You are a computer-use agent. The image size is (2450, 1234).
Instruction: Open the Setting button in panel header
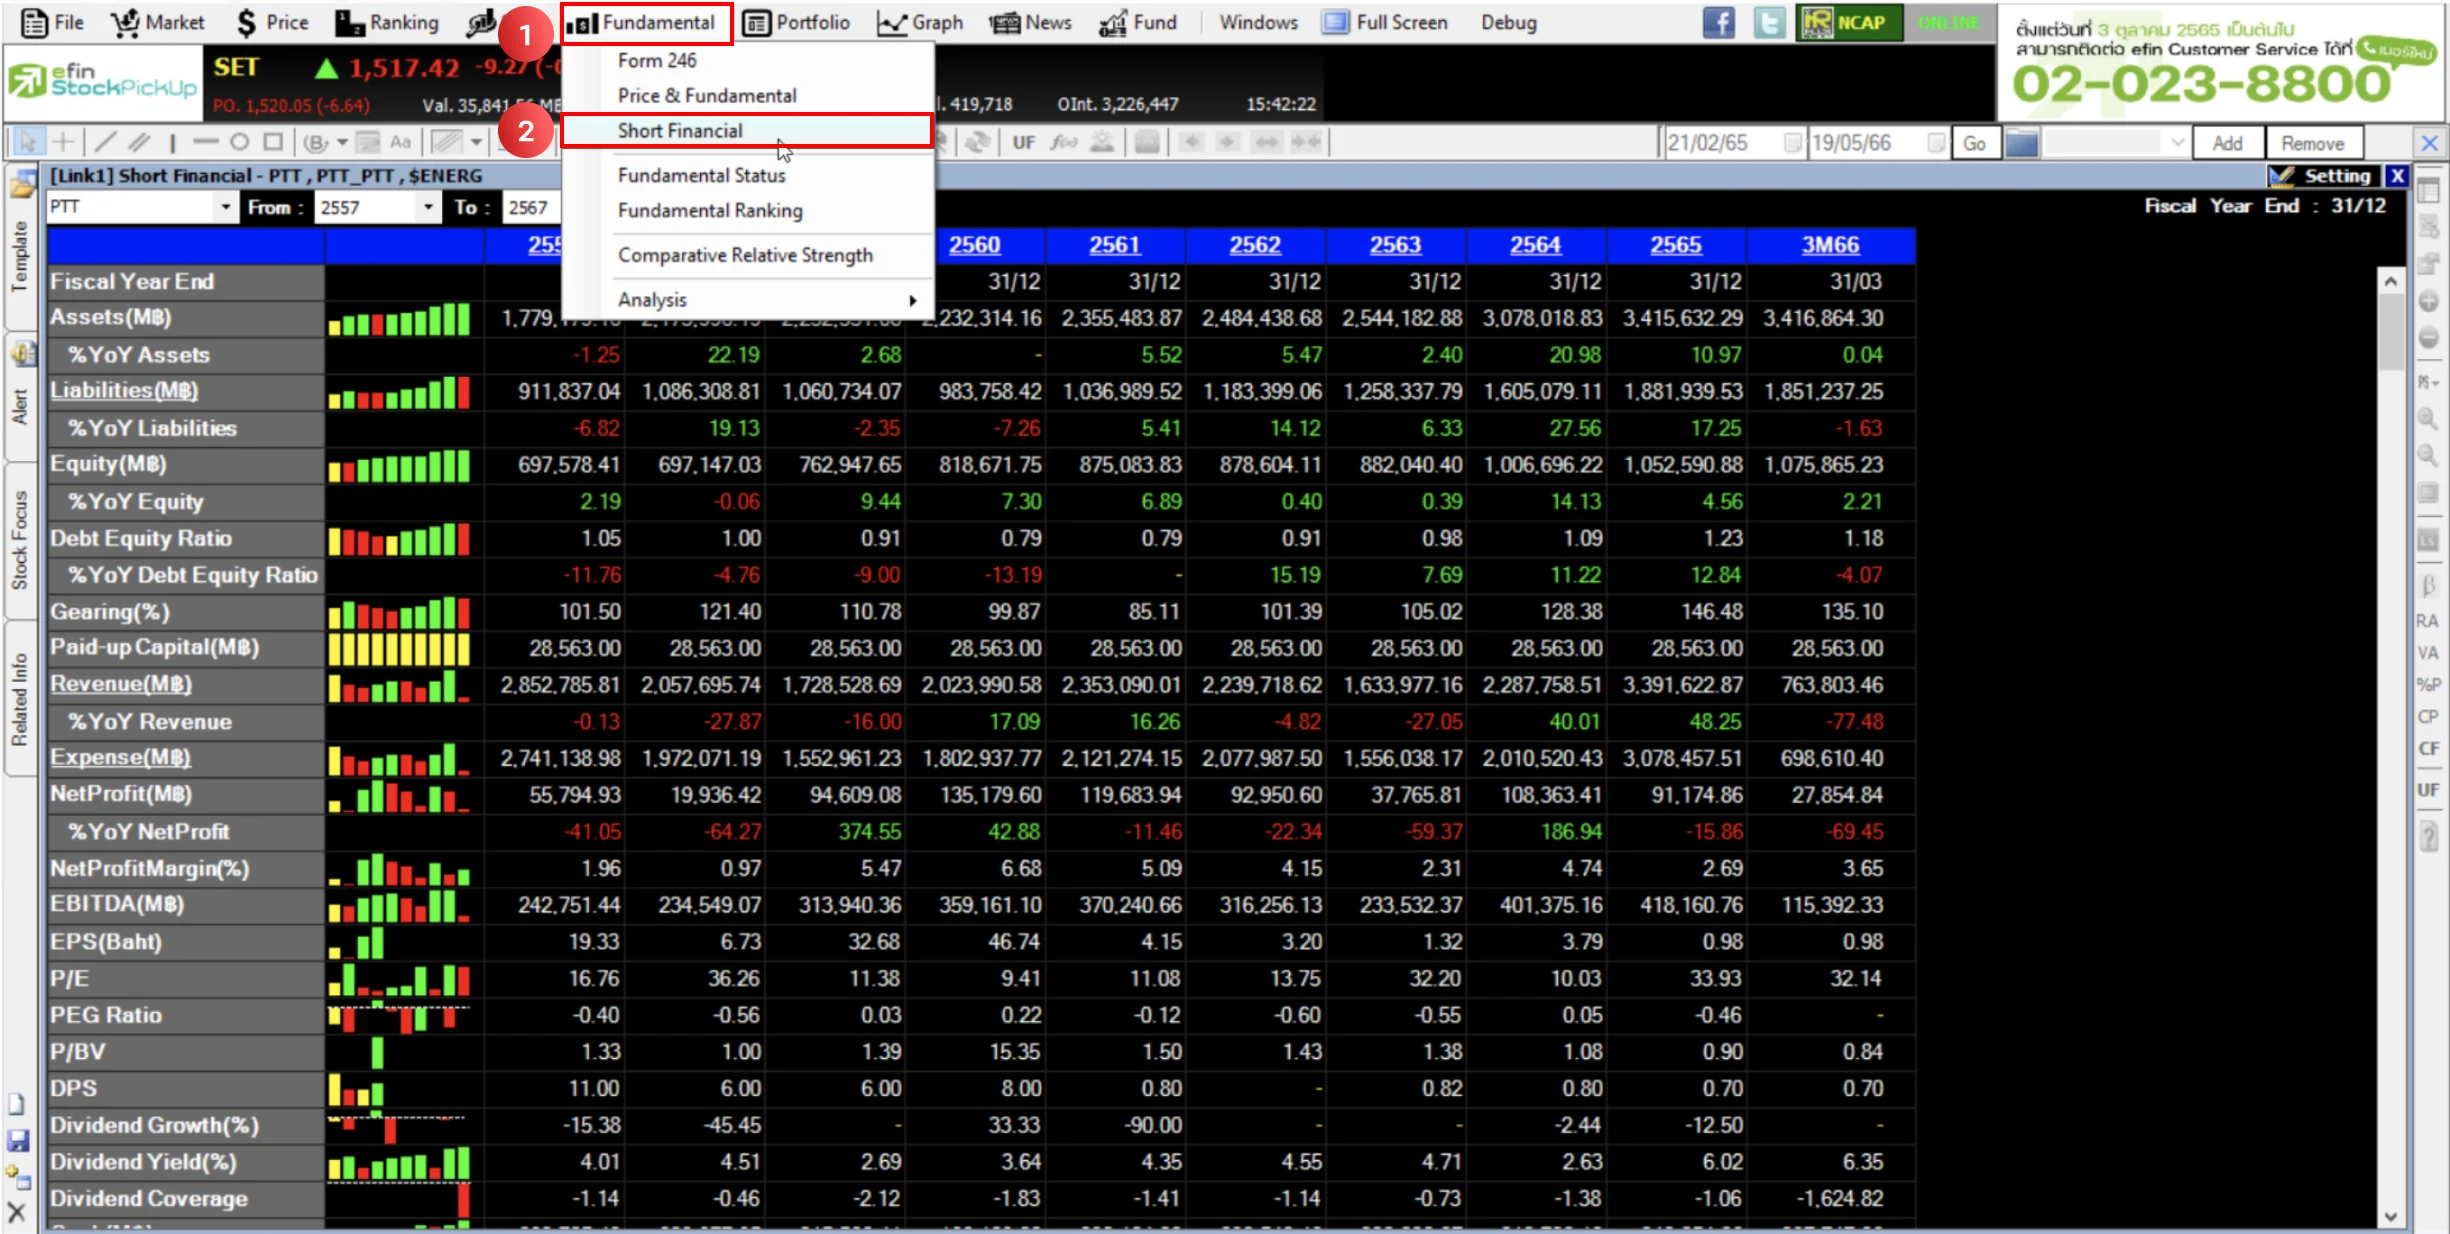pyautogui.click(x=2324, y=176)
